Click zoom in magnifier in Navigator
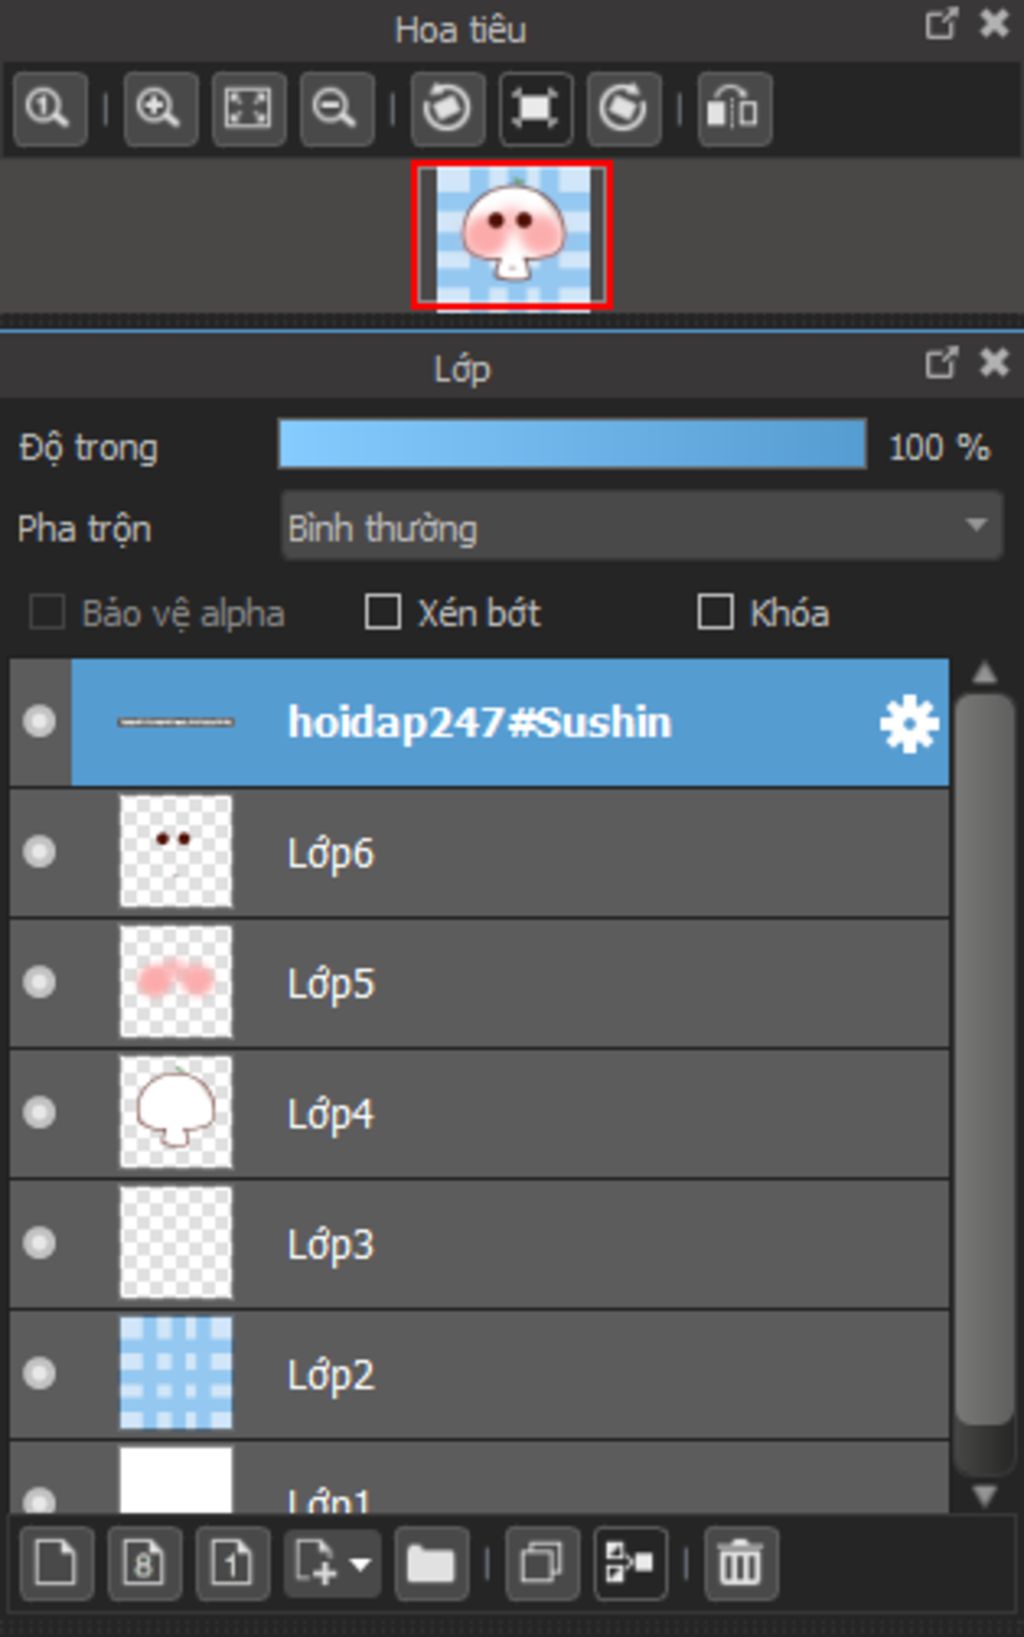Screen dimensions: 1024x1637 [160, 108]
